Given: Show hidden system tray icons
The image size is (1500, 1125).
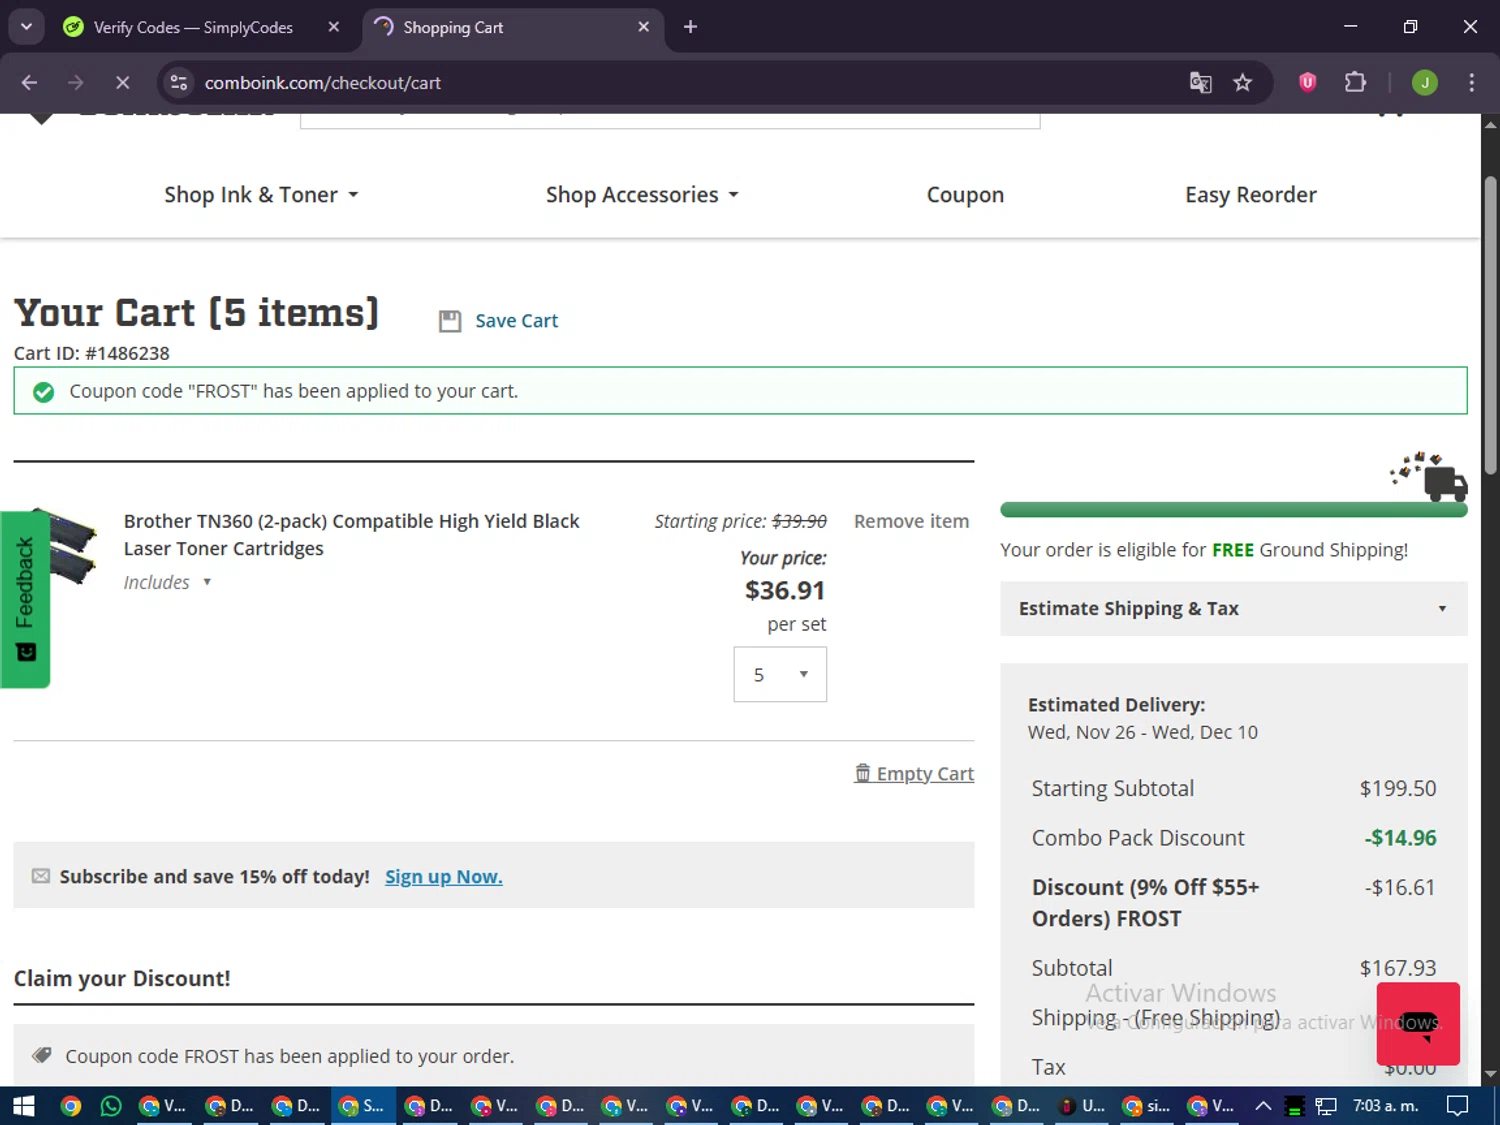Looking at the screenshot, I should click(1263, 1106).
